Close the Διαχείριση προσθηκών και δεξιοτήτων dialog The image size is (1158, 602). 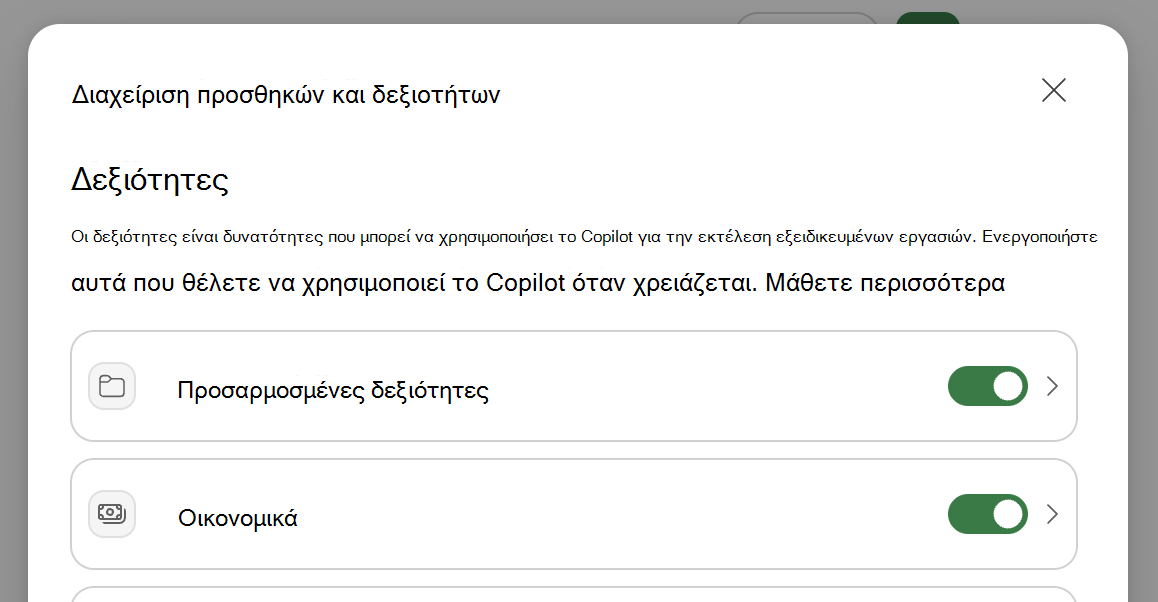pyautogui.click(x=1054, y=90)
